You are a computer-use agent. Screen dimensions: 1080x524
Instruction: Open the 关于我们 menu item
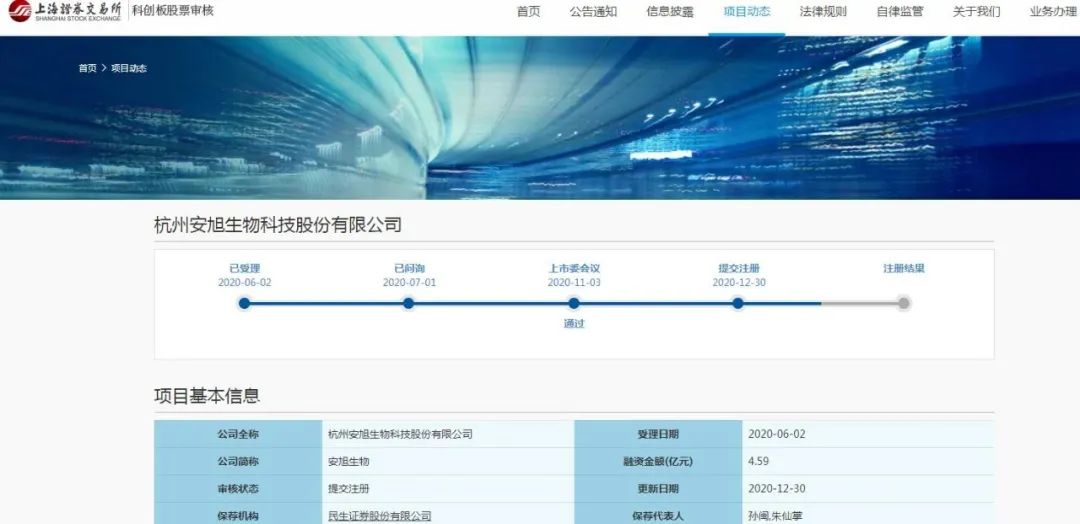976,12
